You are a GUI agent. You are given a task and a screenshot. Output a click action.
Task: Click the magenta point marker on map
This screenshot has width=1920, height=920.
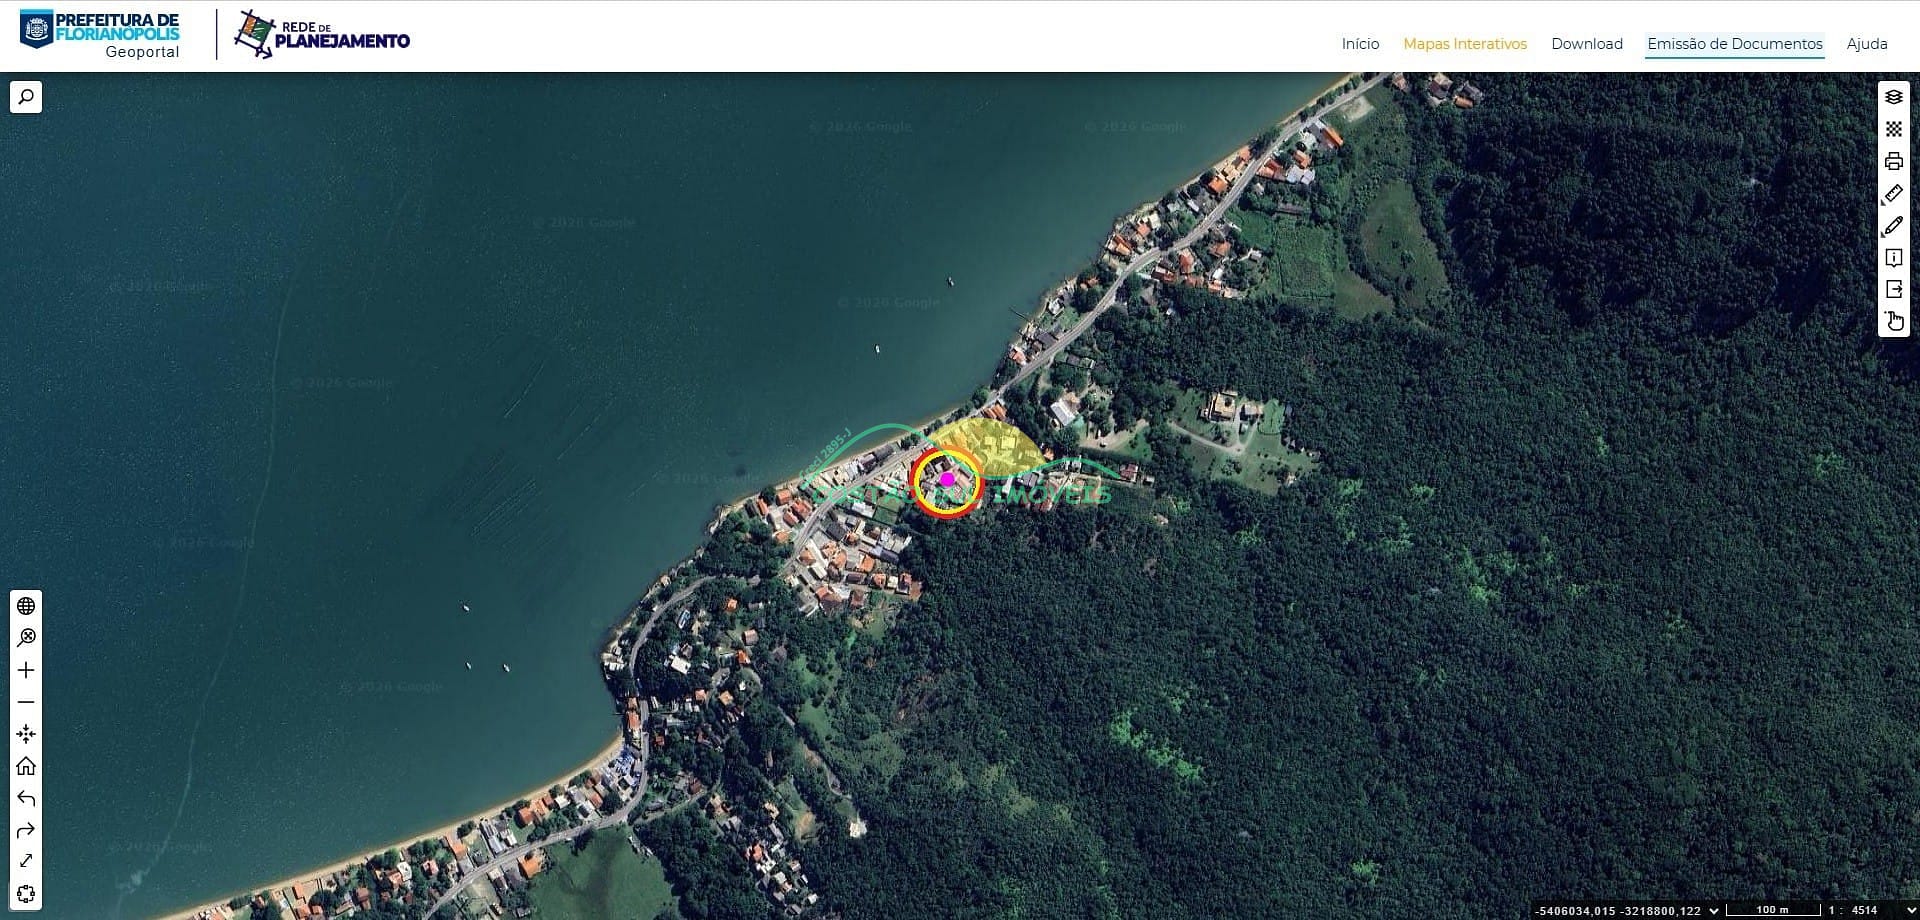(947, 480)
